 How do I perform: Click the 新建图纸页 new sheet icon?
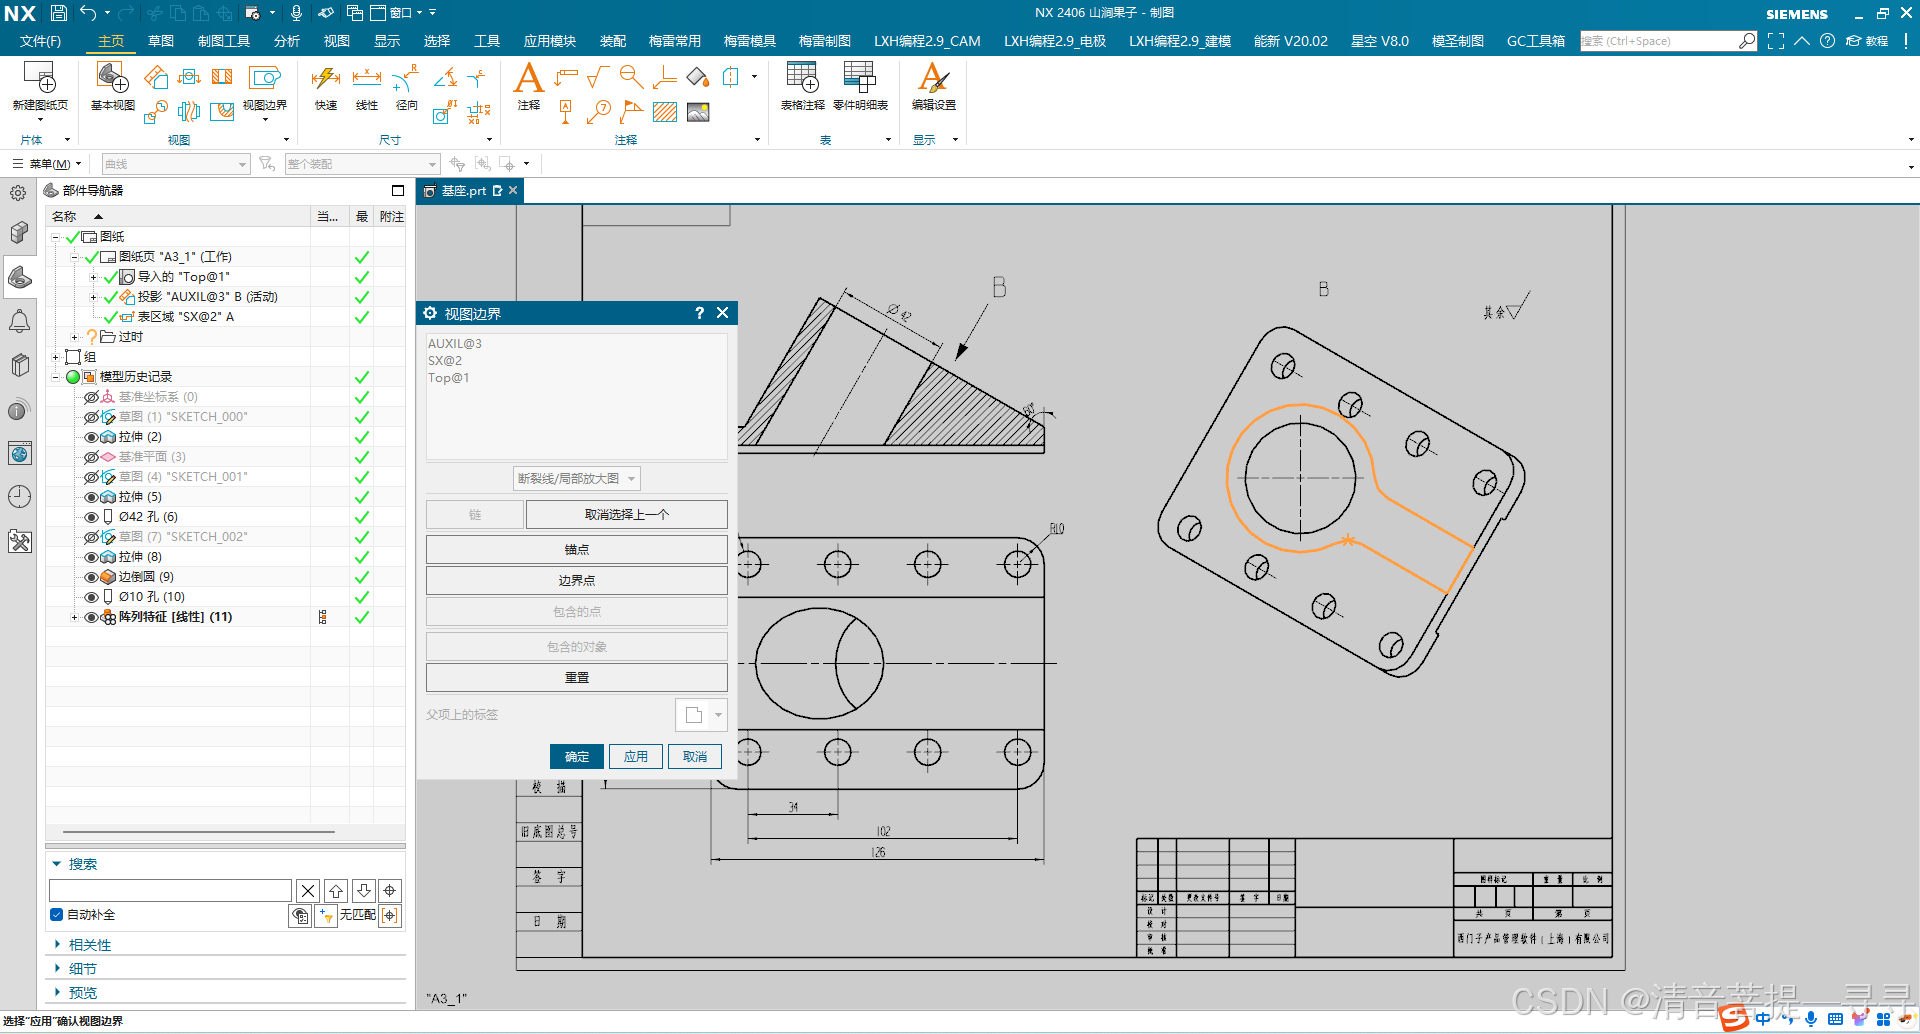(x=39, y=78)
